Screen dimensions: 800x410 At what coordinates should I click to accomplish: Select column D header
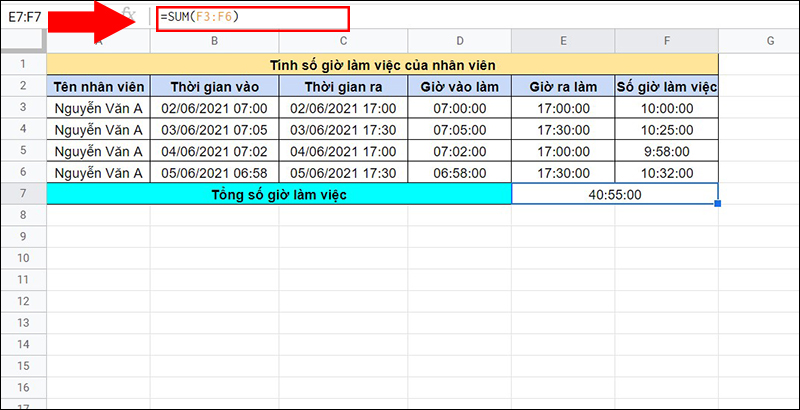tap(460, 41)
